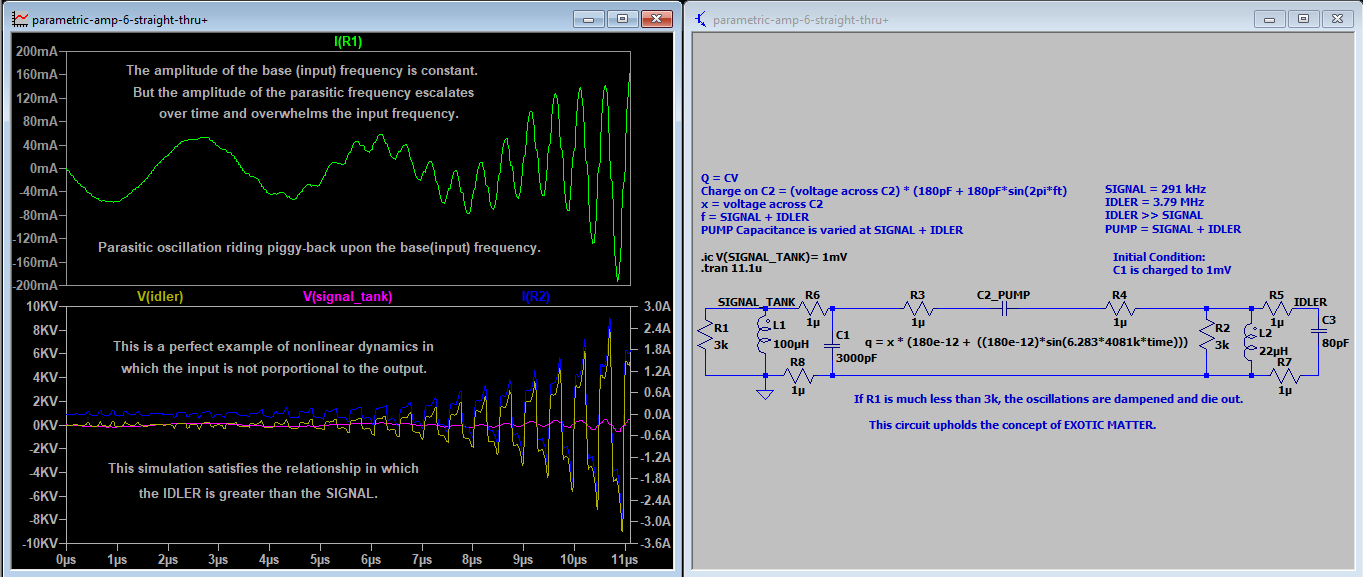Click the .ic V(SIGNAL_TANK)= 1mV directive
Viewport: 1363px width, 577px height.
[x=775, y=256]
